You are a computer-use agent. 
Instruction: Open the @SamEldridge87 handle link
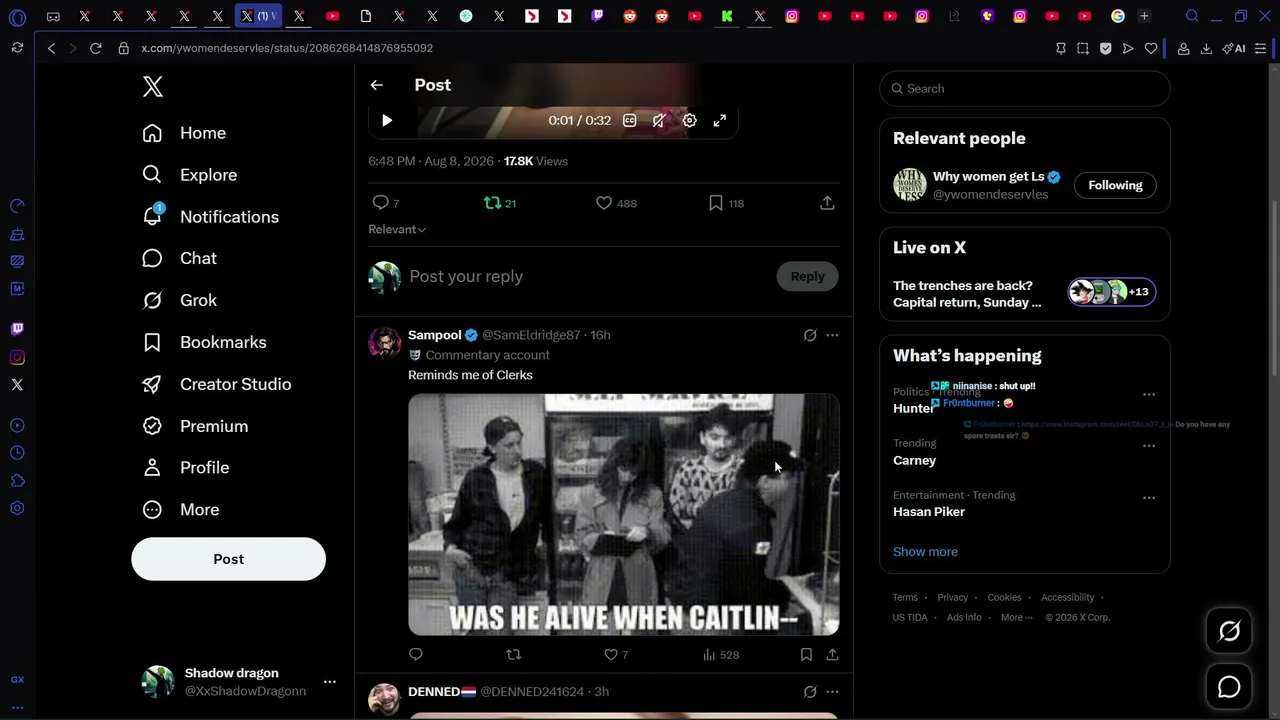(531, 335)
